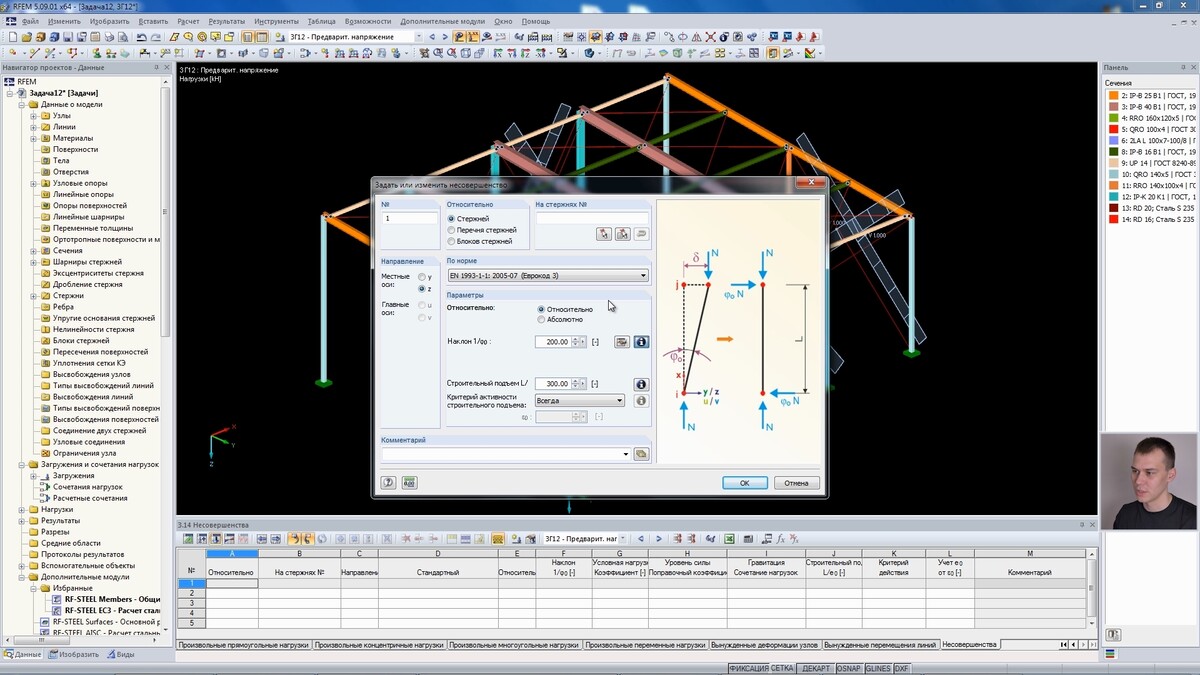
Task: Select the Перечня стержней radio button
Action: [452, 230]
